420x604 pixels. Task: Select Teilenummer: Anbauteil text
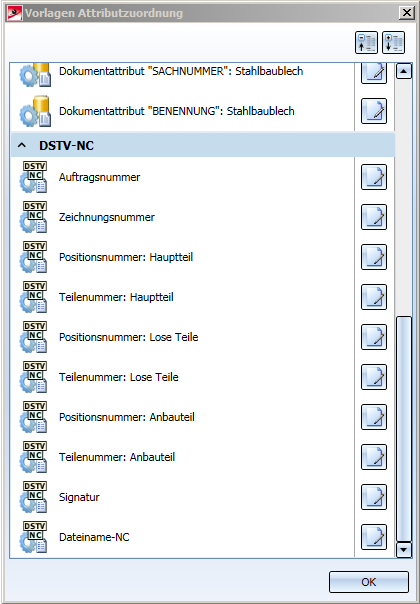click(117, 457)
